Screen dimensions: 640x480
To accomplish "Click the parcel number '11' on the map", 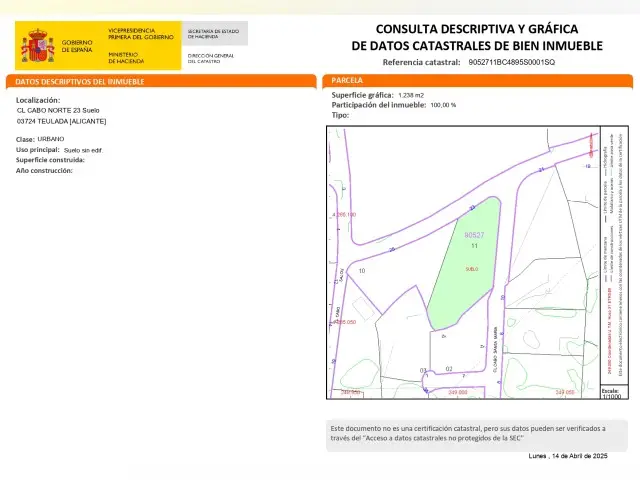I will point(474,246).
